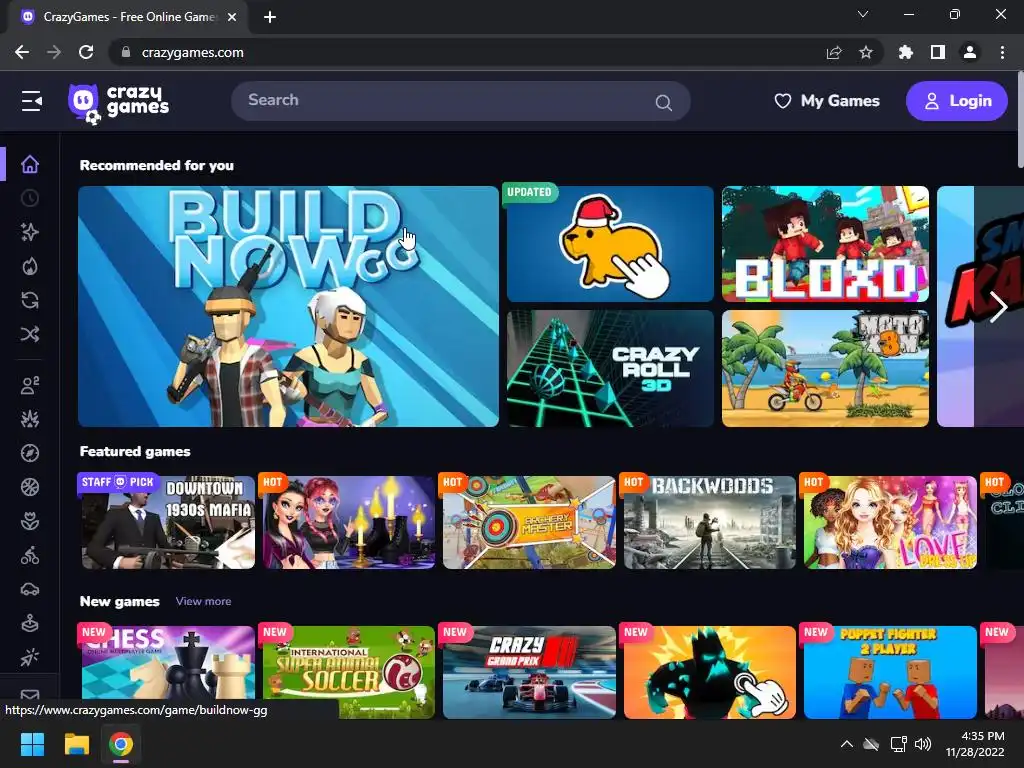Open the volume speaker tray icon
Screen dimensions: 1024x768
click(x=923, y=744)
